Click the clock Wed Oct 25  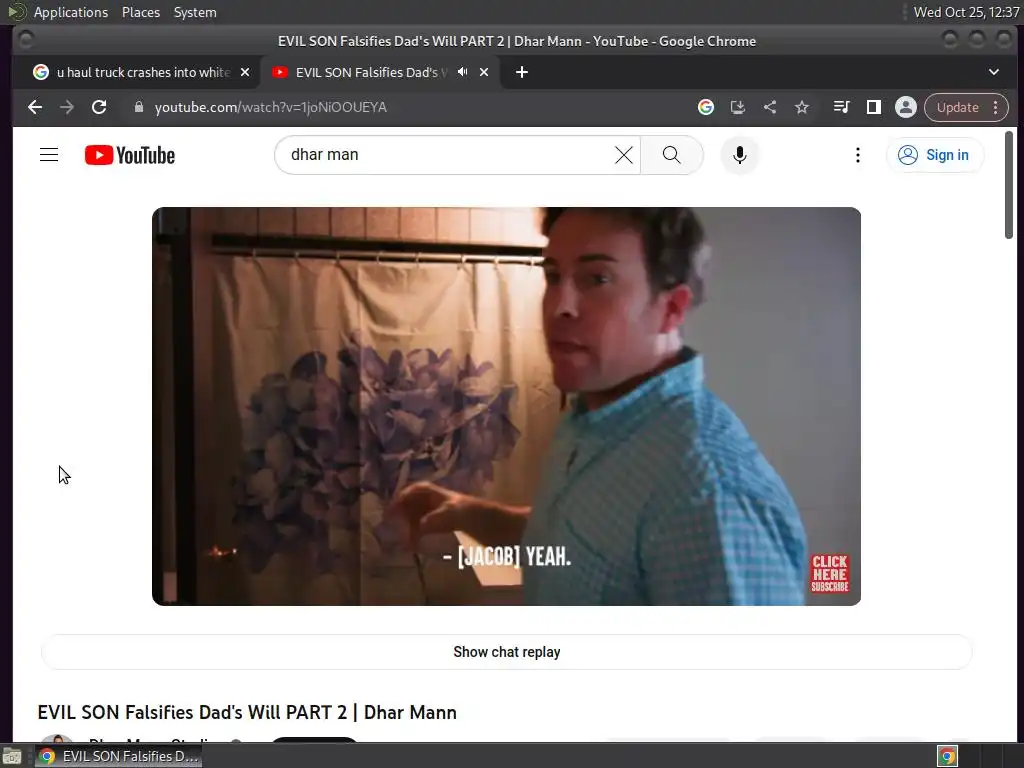point(966,12)
